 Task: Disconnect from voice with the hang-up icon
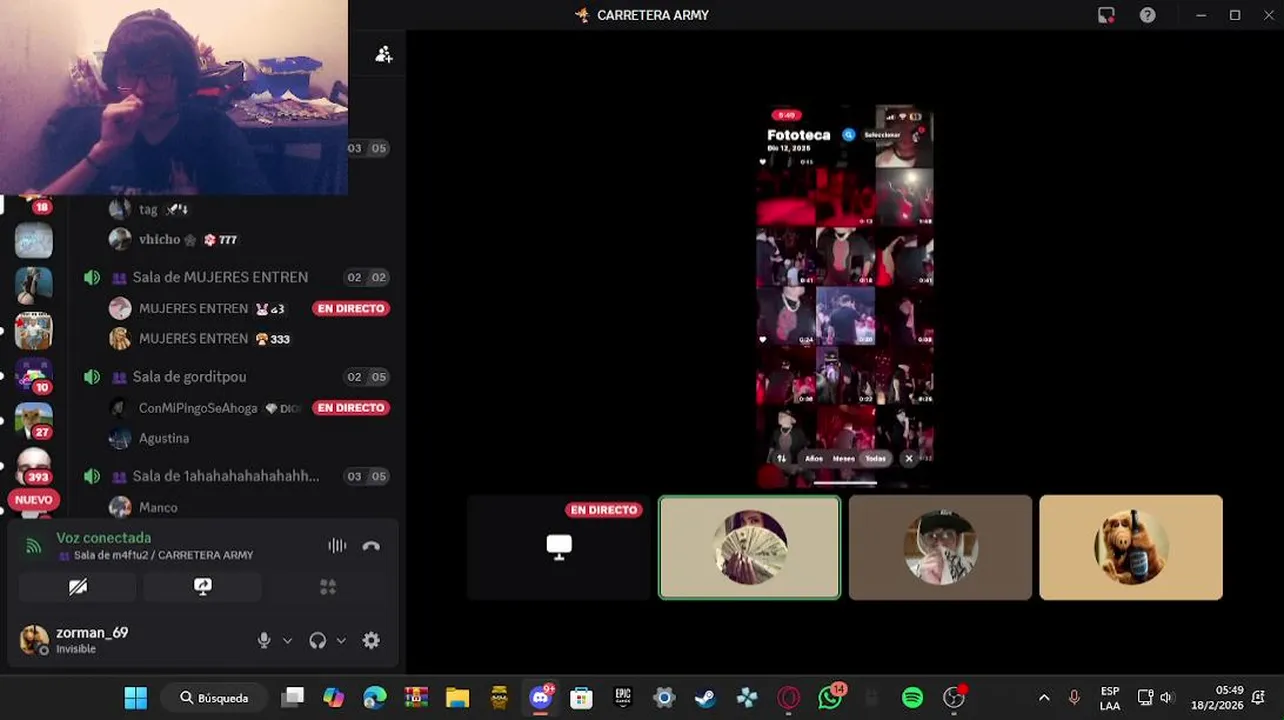pyautogui.click(x=371, y=546)
